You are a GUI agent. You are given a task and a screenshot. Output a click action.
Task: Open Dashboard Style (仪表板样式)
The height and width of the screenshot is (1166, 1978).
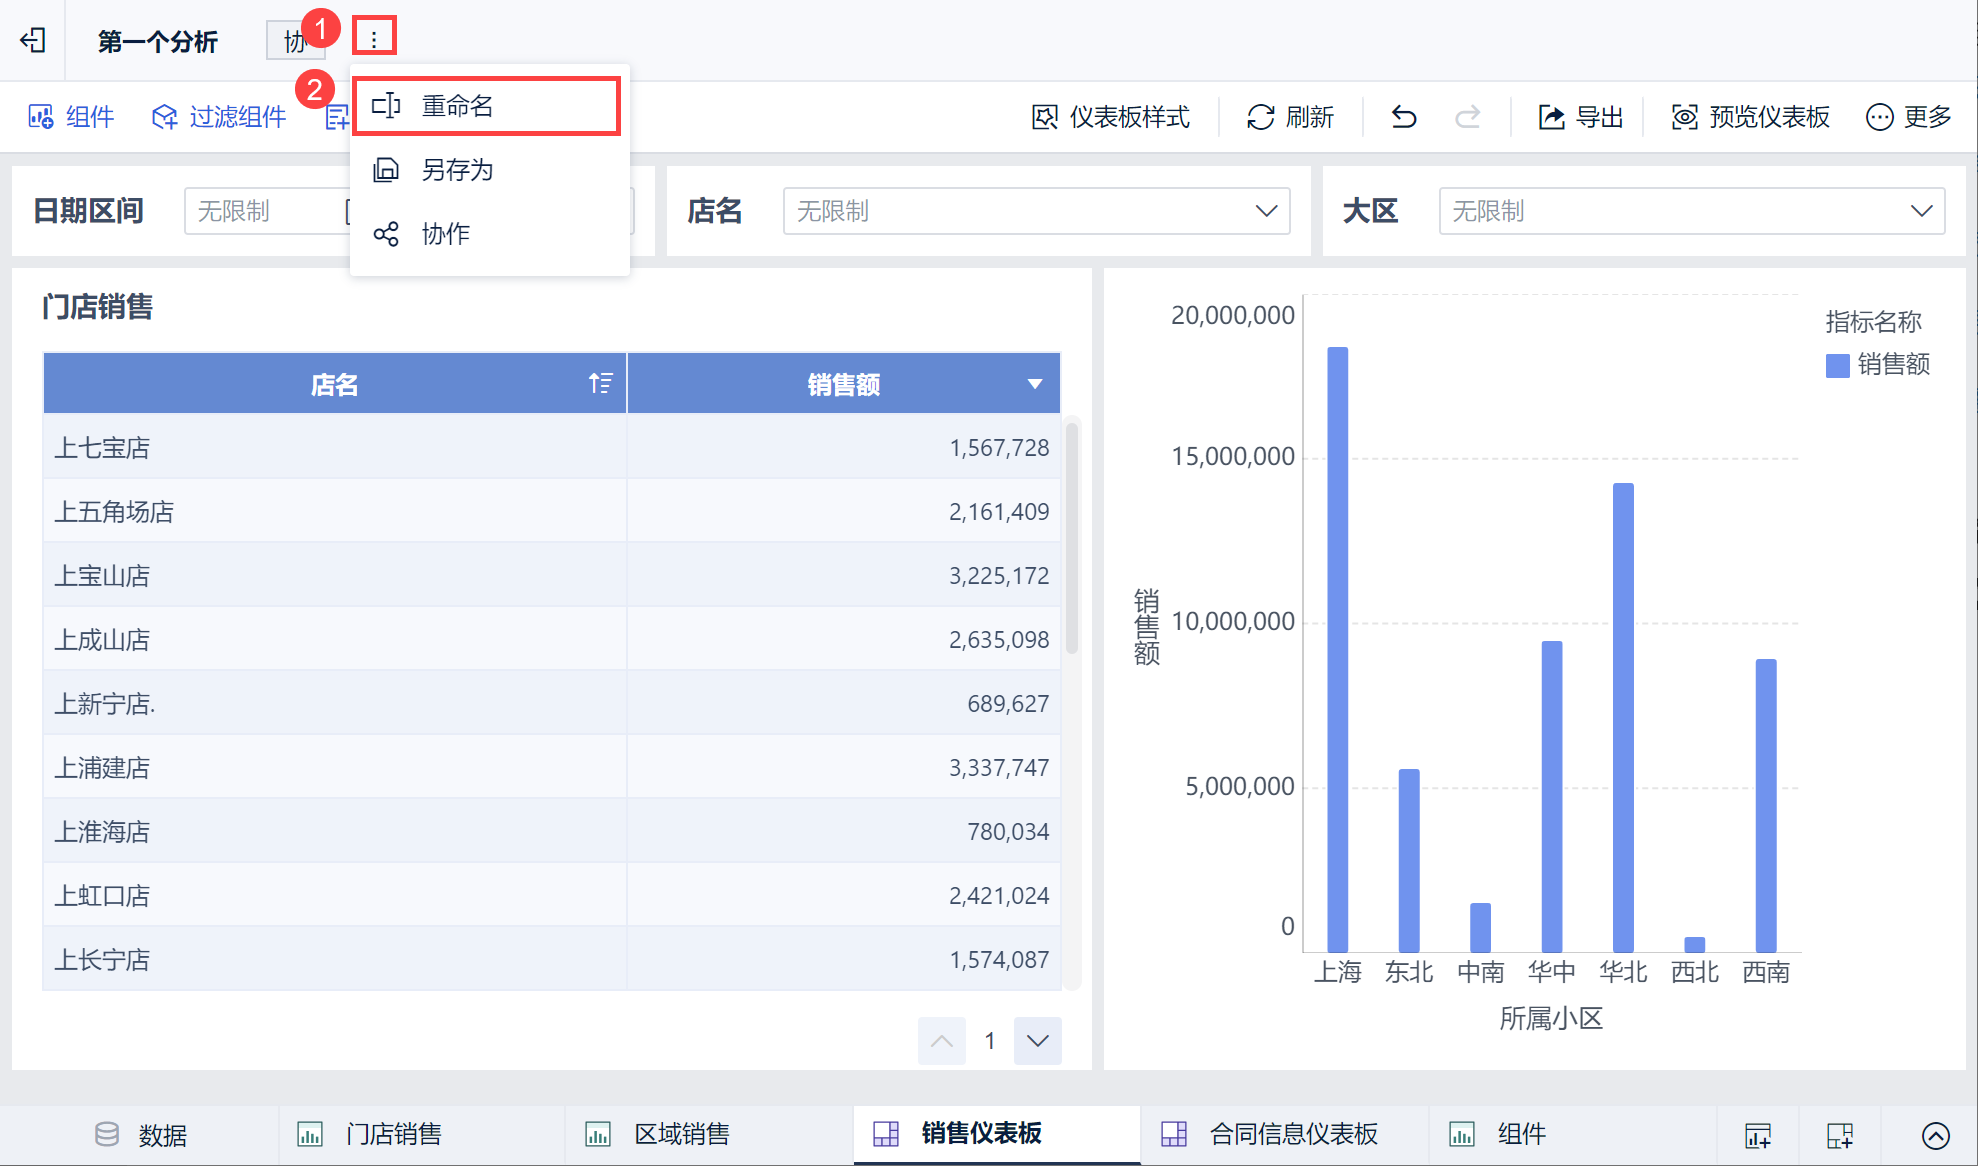pos(1110,117)
